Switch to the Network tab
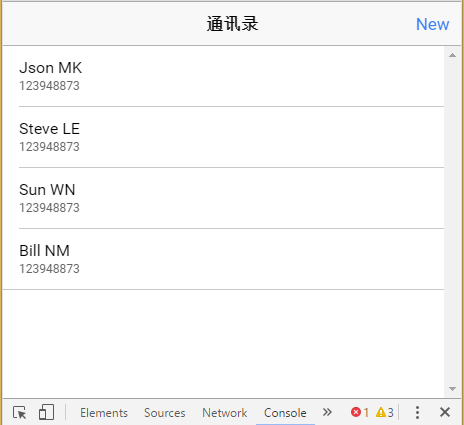Viewport: 464px width, 425px height. coord(225,413)
